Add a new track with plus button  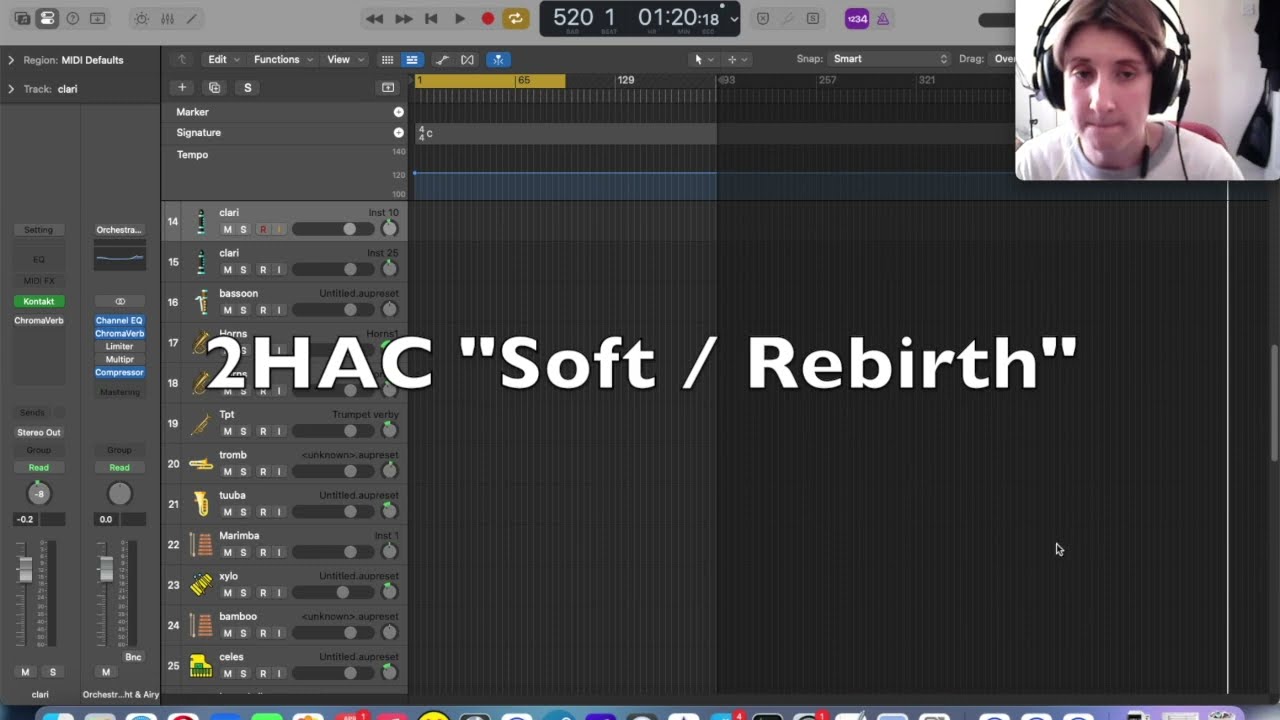pyautogui.click(x=182, y=88)
